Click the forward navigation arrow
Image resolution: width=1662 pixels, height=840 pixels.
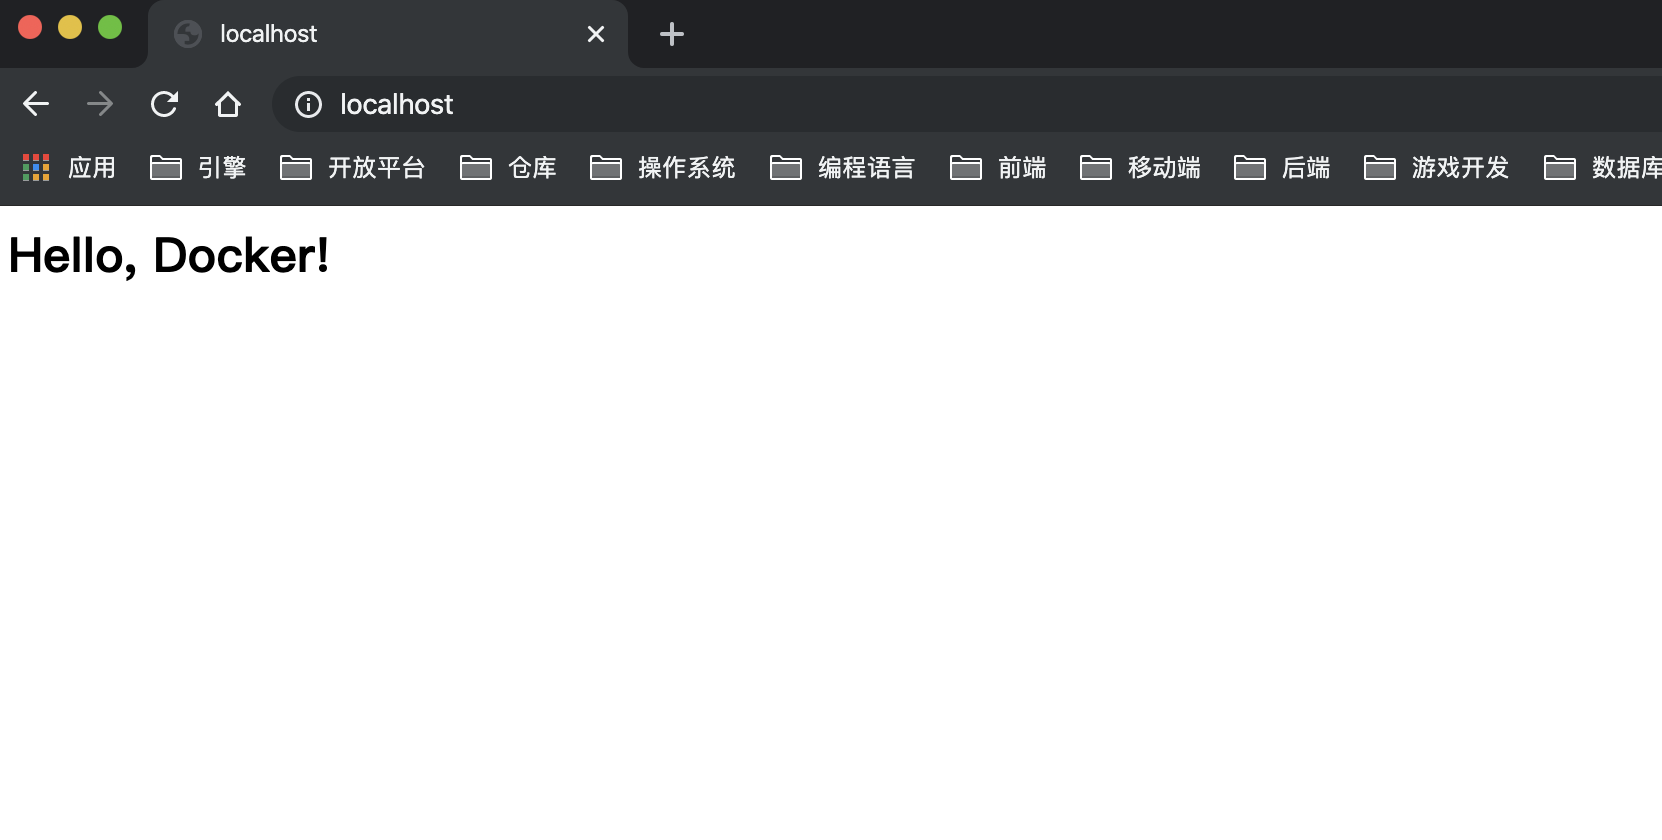click(100, 104)
